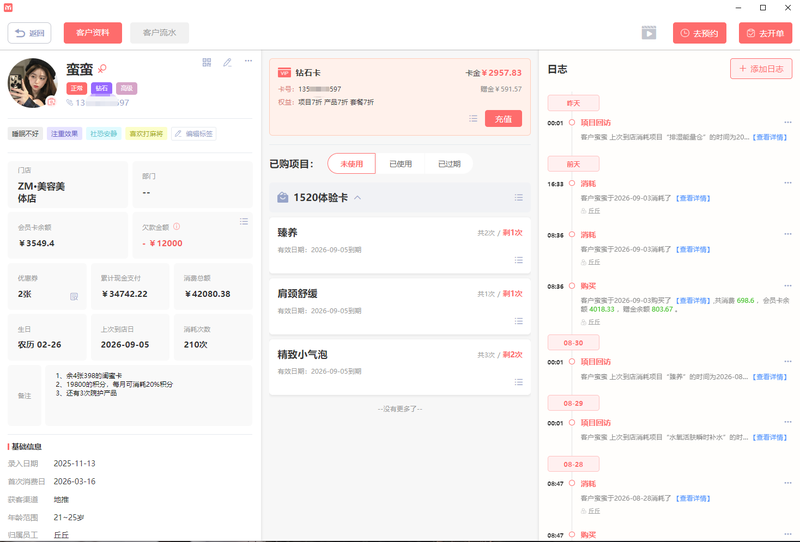Screen dimensions: 800x542
Task: Click the 会员卡余额 ¥3549.4 value
Action: (x=36, y=243)
